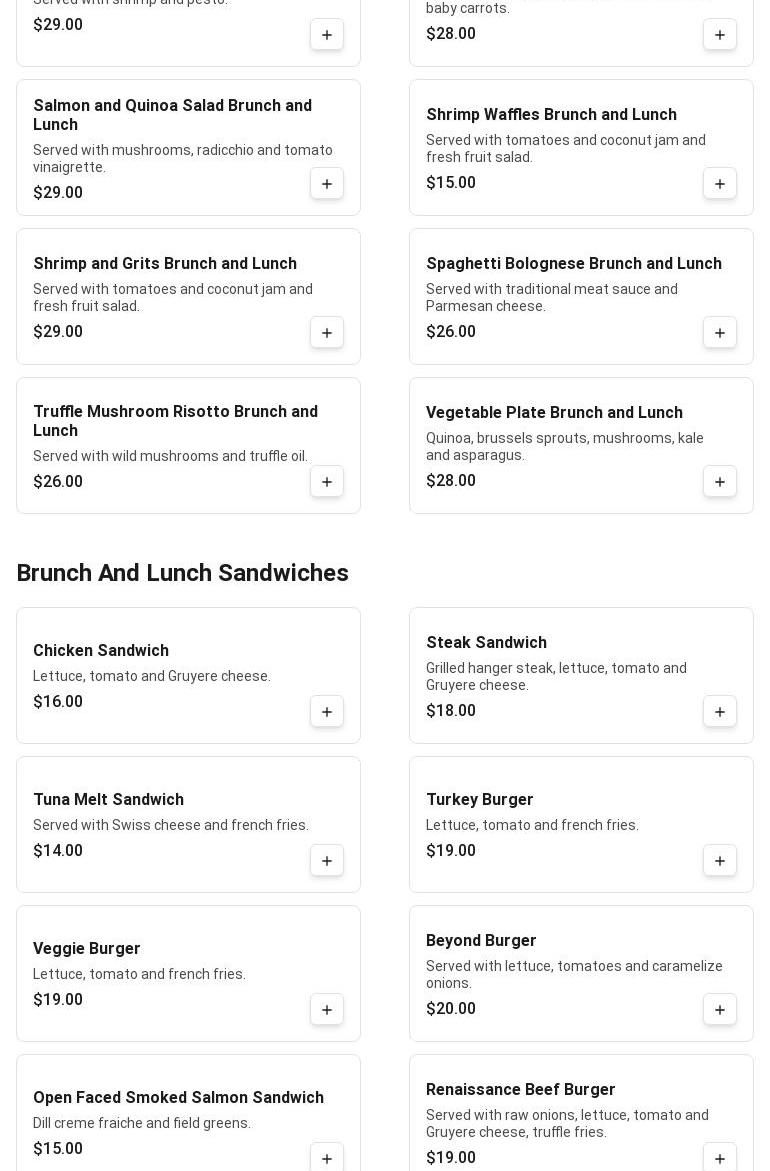Screen dimensions: 770x1171
Task: Add Truffle Mushroom Risotto to order
Action: [327, 482]
